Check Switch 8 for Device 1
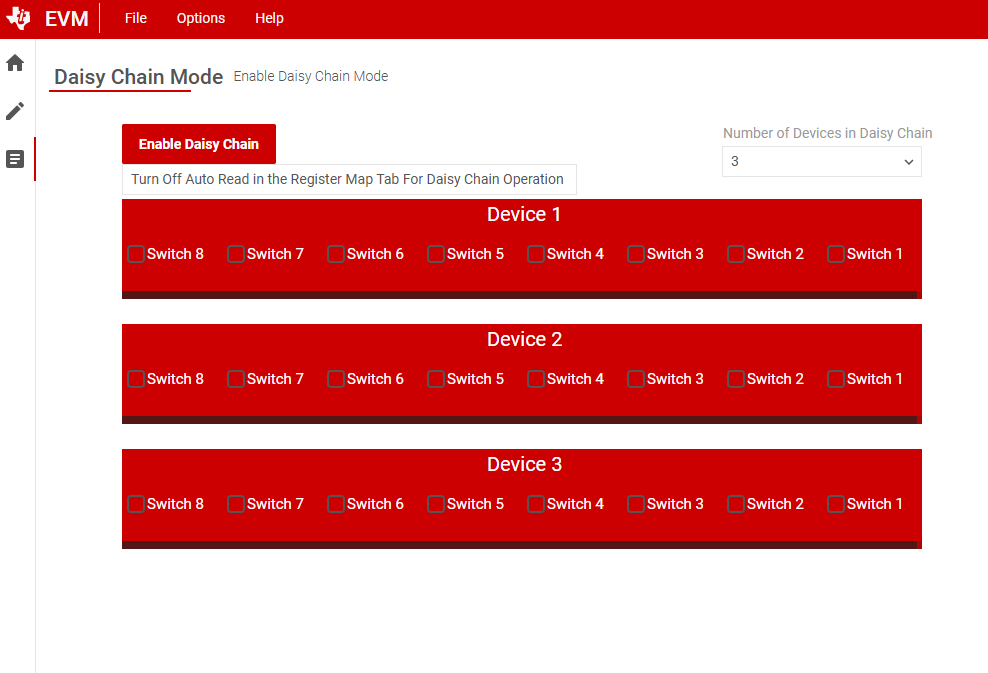 (x=136, y=254)
